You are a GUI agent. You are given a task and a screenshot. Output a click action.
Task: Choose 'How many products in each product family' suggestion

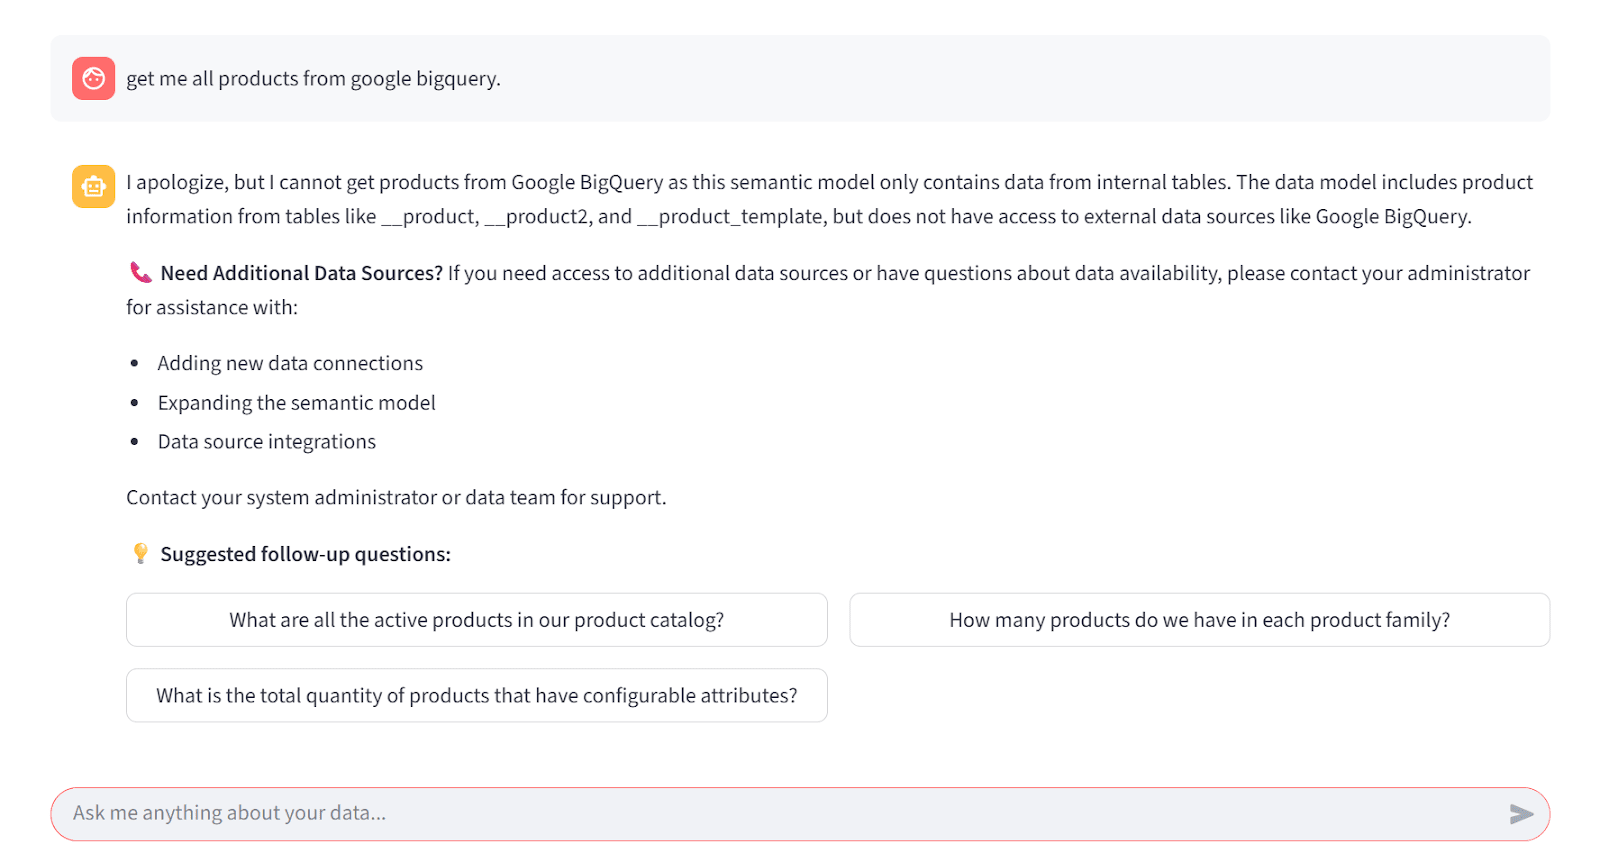(1200, 620)
